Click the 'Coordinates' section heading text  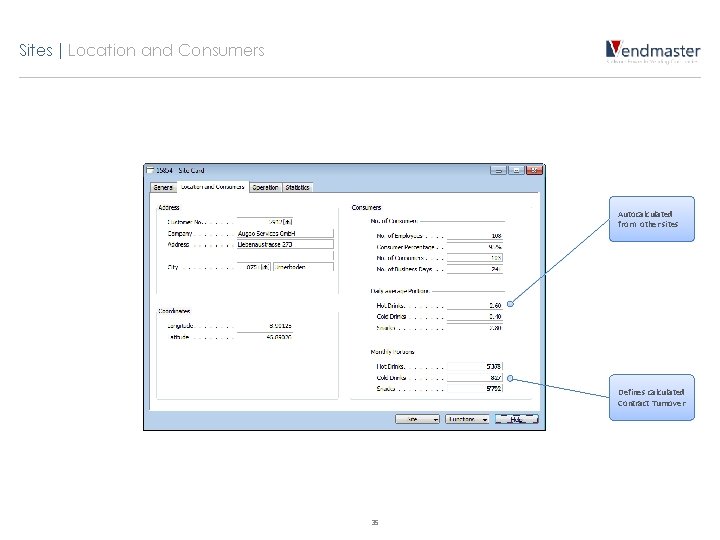coord(174,311)
